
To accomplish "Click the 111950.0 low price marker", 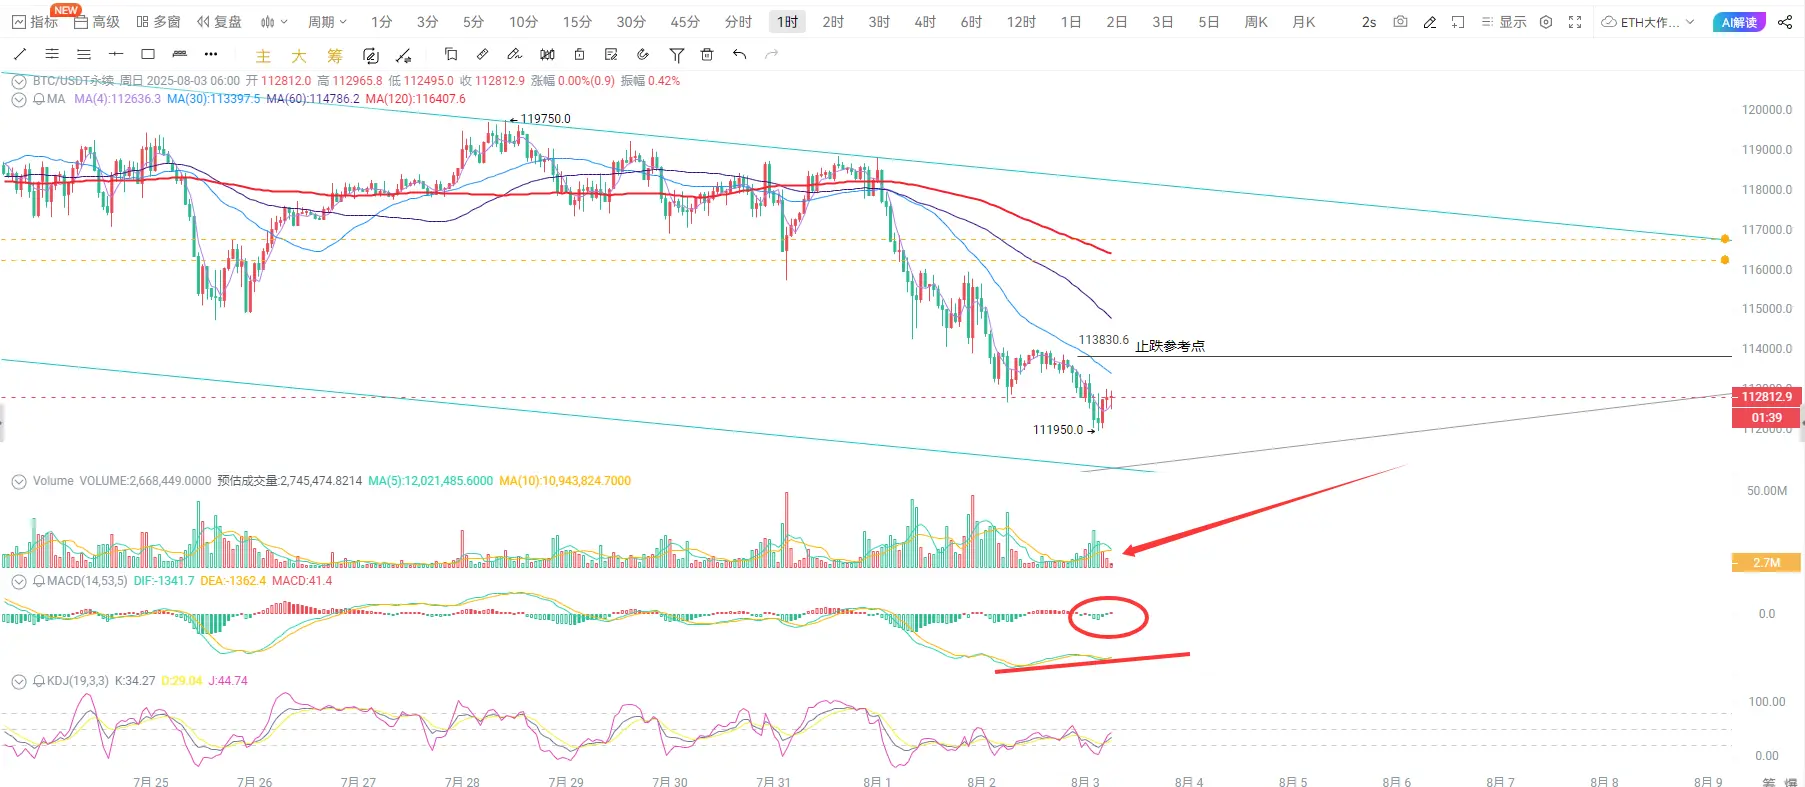I will (x=1063, y=430).
